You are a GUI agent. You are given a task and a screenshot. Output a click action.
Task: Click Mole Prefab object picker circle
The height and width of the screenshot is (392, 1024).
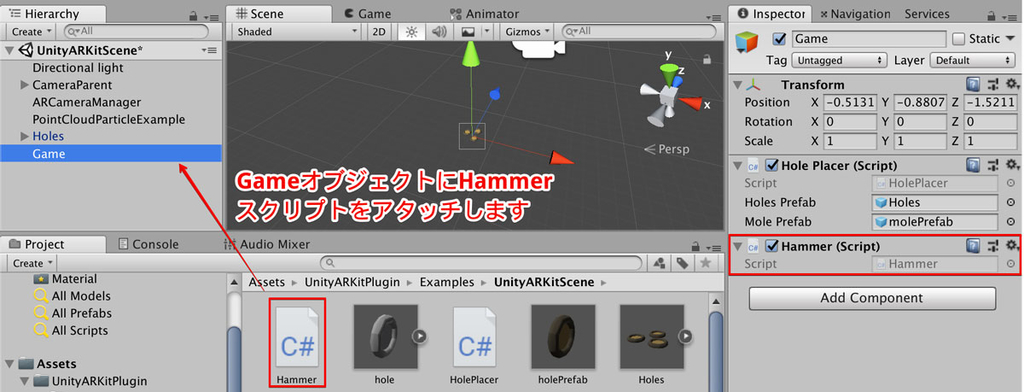click(1011, 222)
